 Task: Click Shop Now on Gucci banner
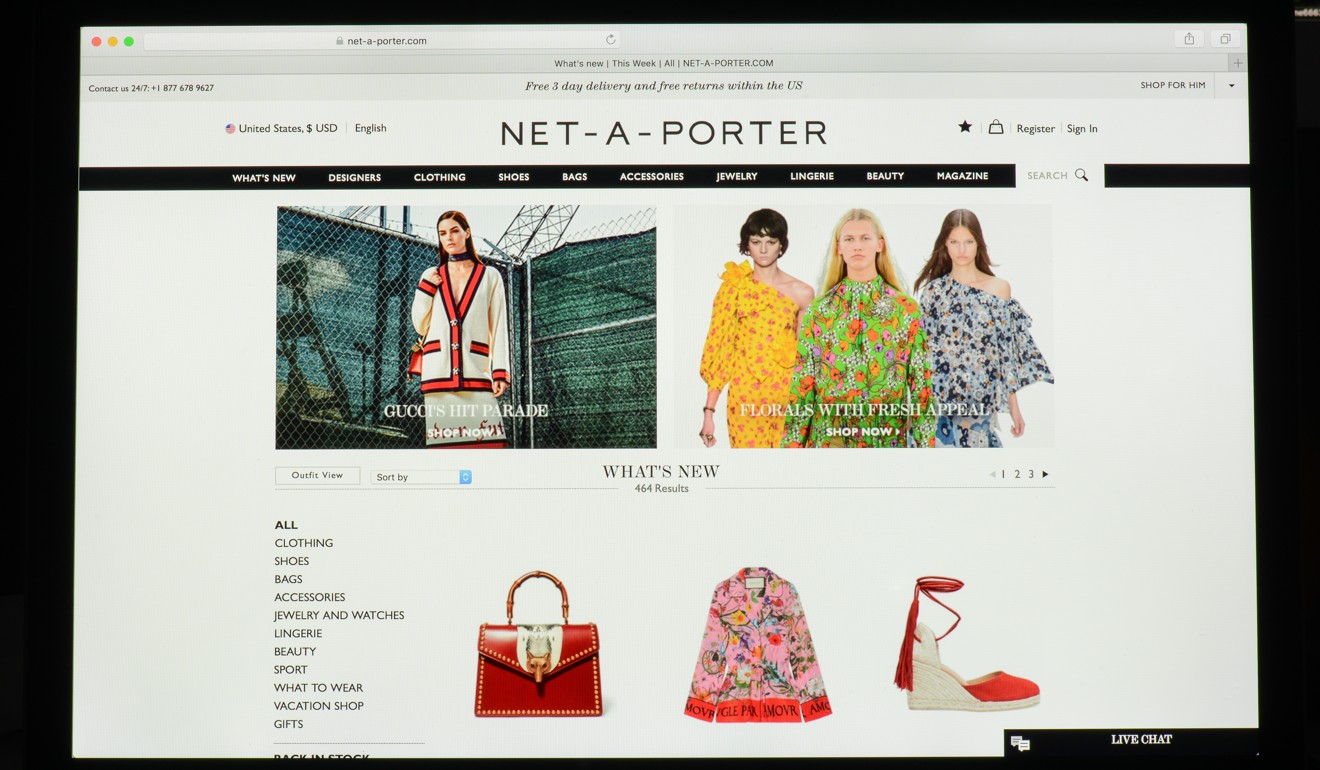pos(463,433)
